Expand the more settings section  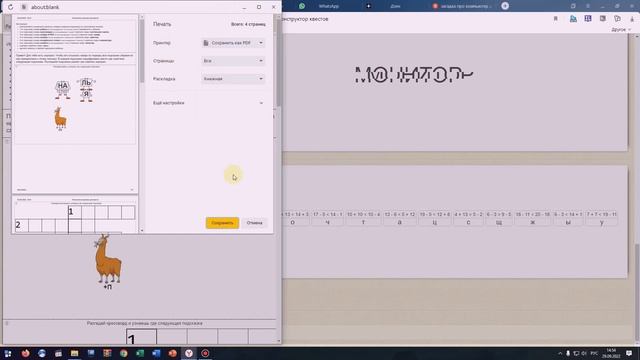[209, 103]
